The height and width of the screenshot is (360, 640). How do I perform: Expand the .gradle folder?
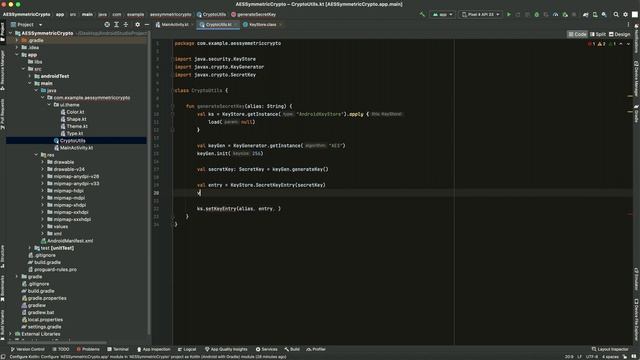point(17,40)
